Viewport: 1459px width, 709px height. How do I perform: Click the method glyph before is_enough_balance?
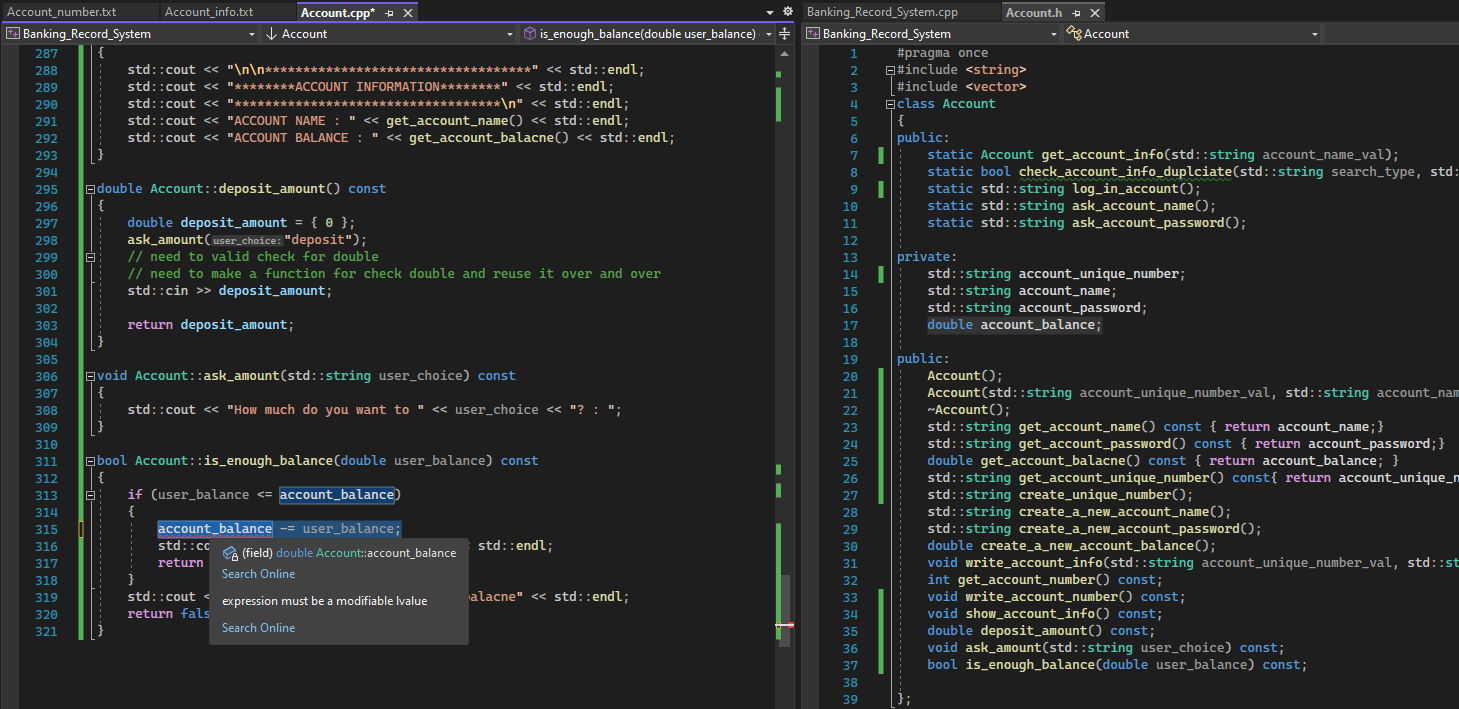529,33
